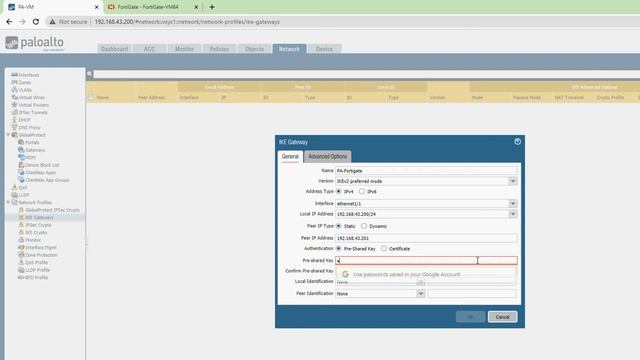Go back in the browser
The height and width of the screenshot is (360, 640).
pos(9,22)
